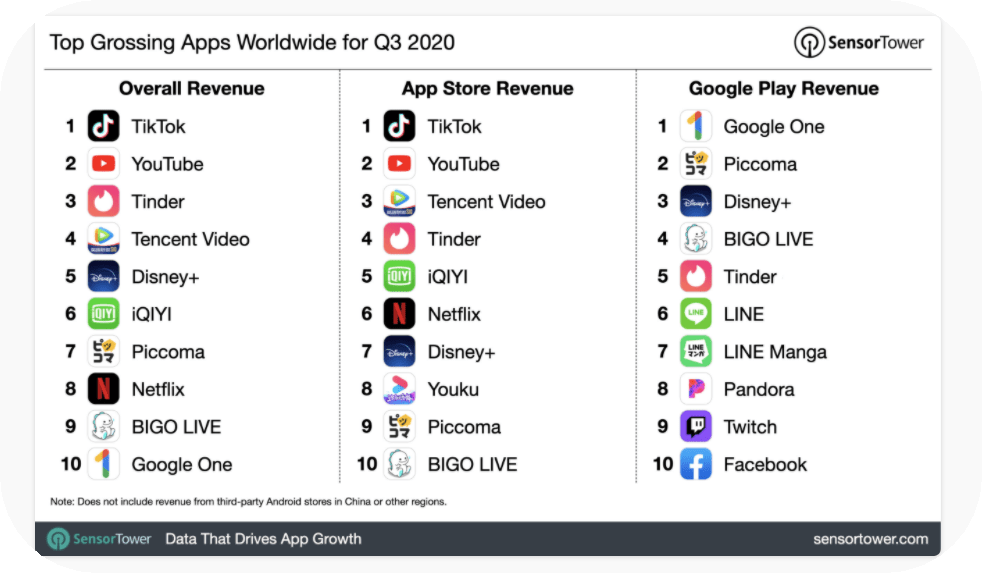Viewport: 983px width, 574px height.
Task: Click Piccoma icon under Google Play Revenue
Action: coord(696,164)
